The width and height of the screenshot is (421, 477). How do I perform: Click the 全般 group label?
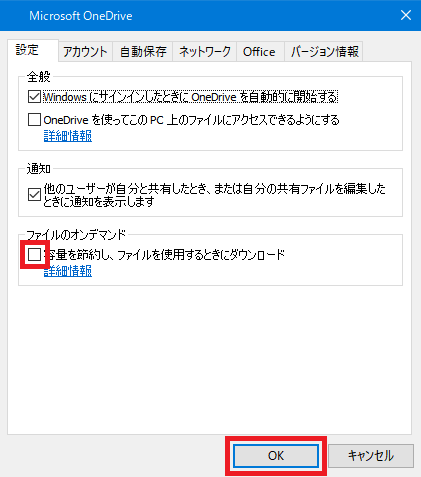pos(39,77)
